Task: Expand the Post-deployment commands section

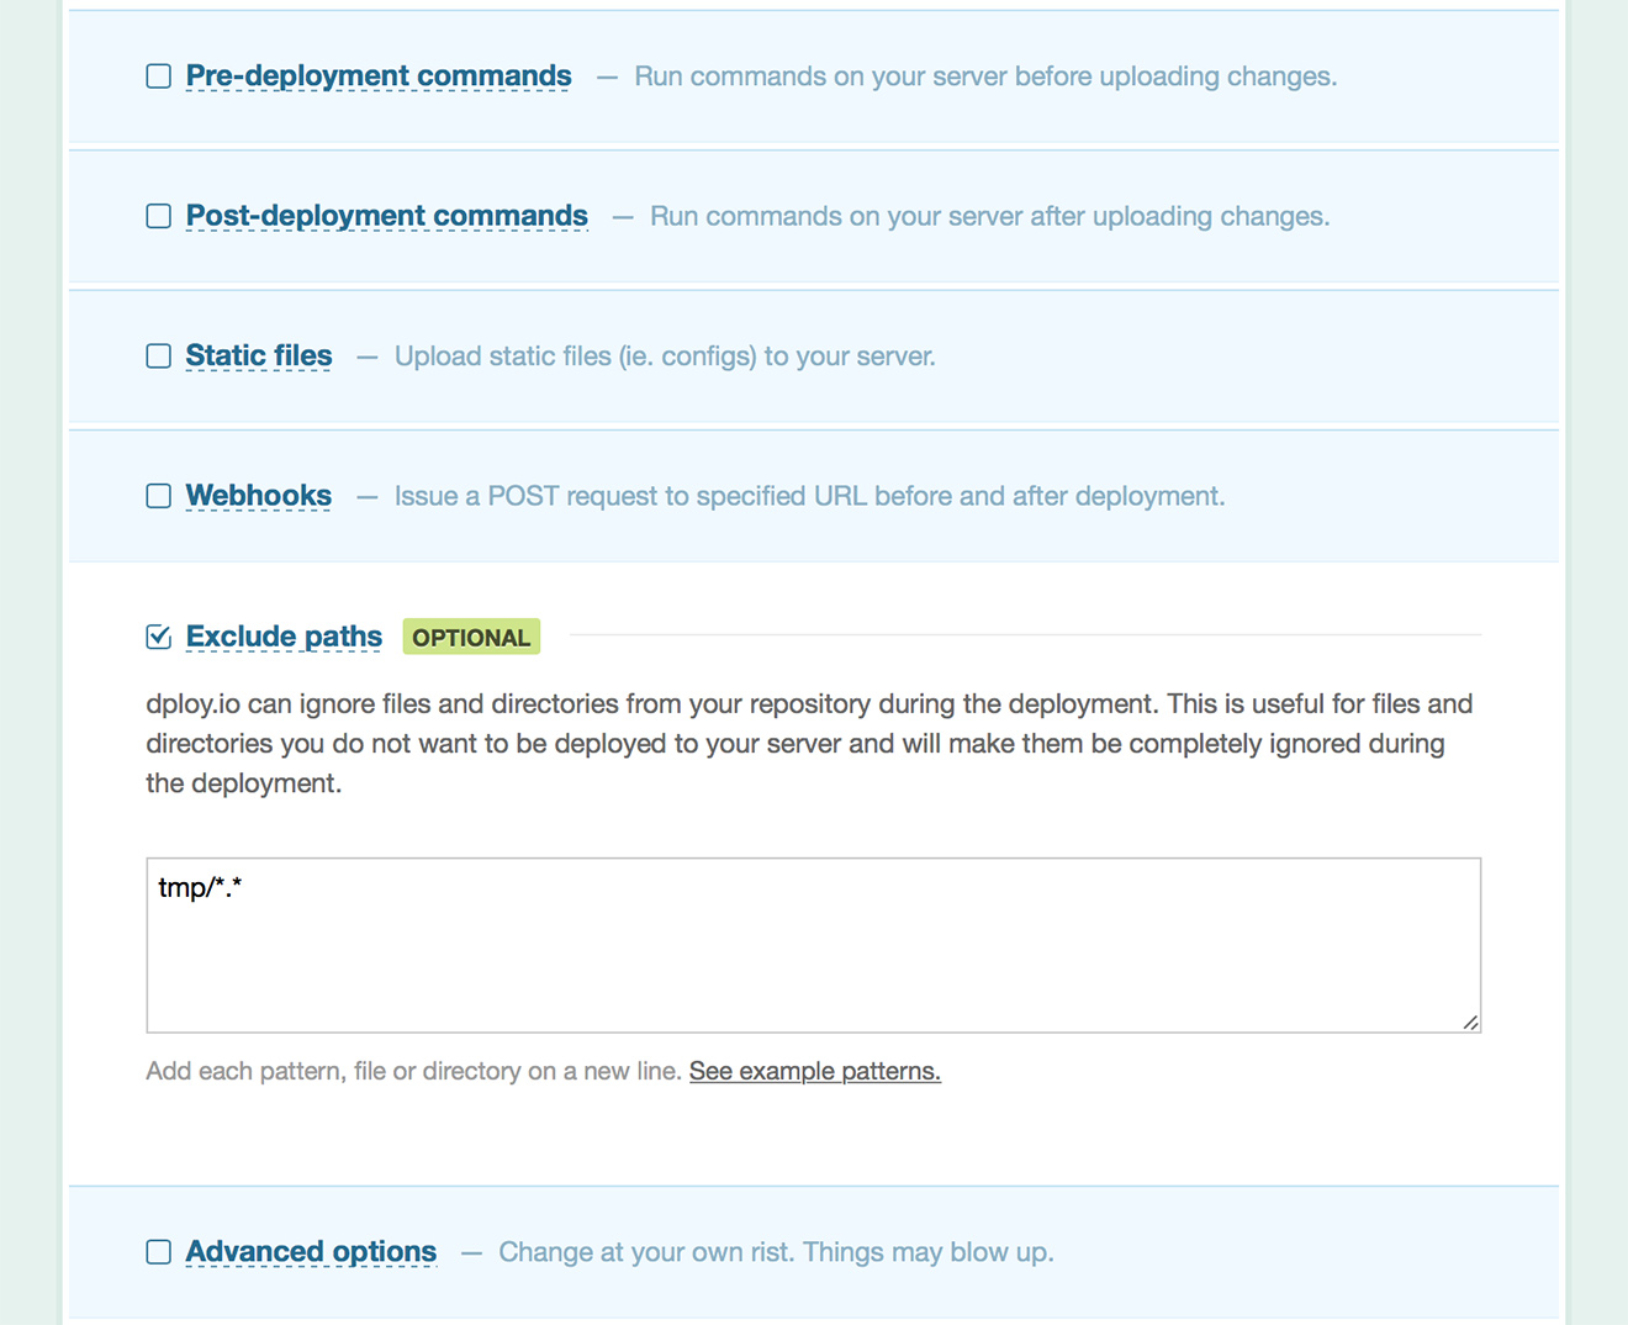Action: 386,216
